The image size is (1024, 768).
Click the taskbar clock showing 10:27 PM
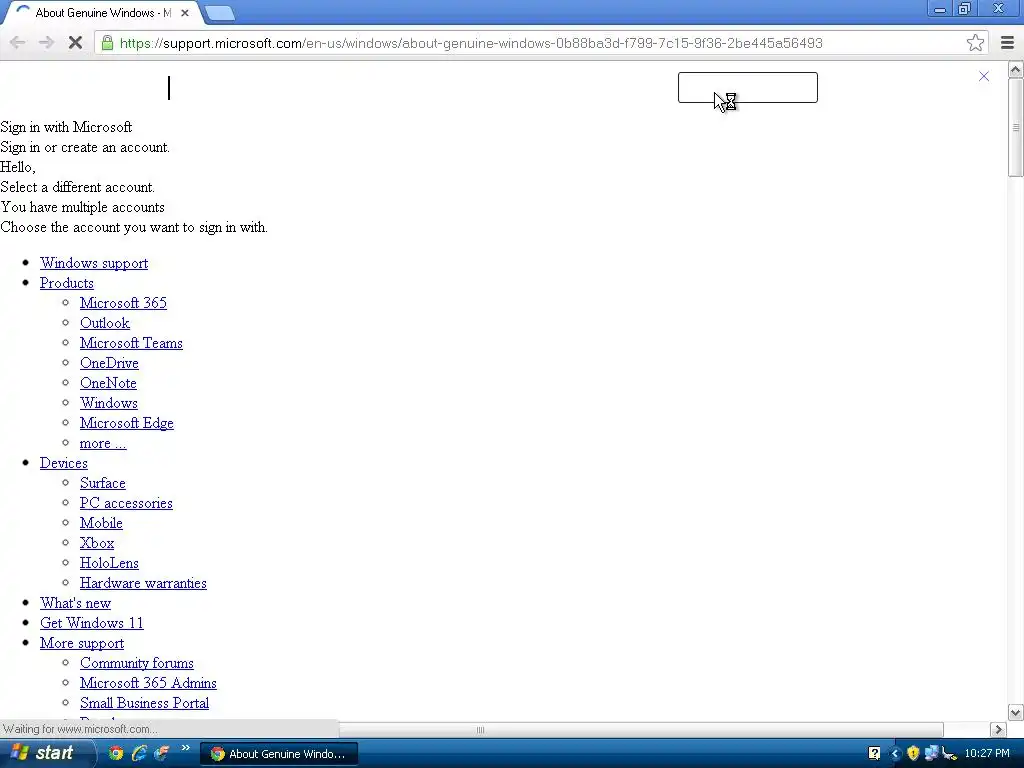pos(987,754)
